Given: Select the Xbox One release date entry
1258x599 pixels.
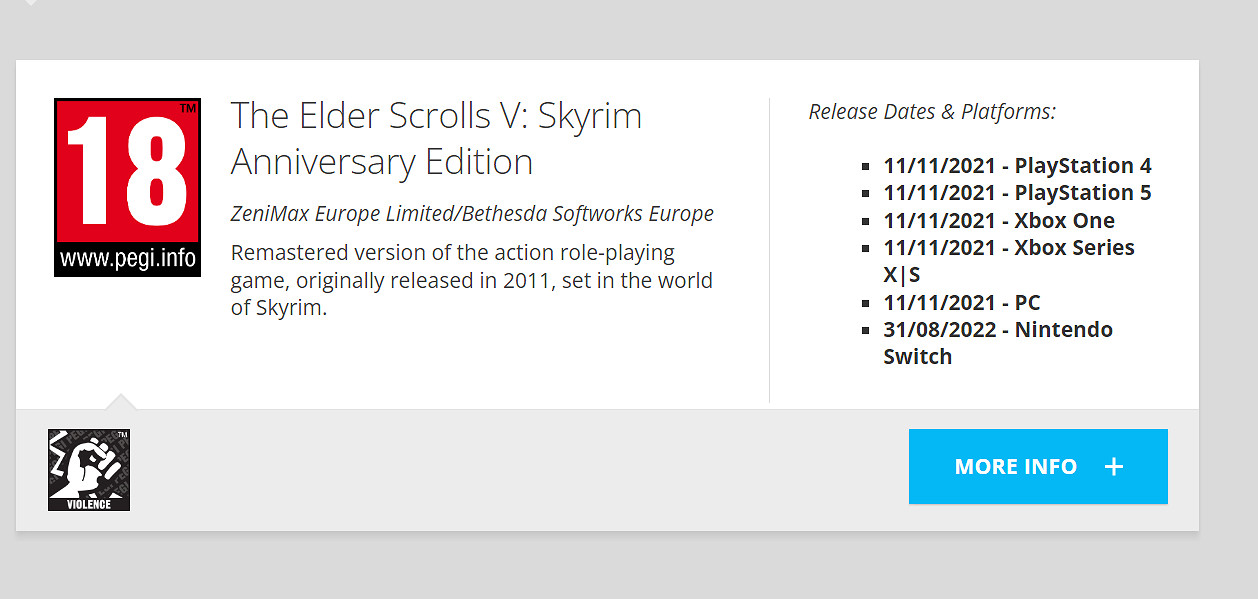Looking at the screenshot, I should click(998, 221).
